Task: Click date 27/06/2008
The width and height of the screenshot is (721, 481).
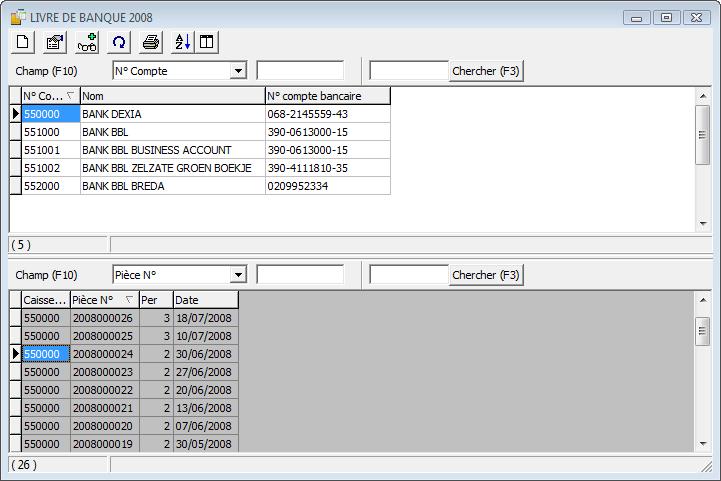Action: [206, 372]
